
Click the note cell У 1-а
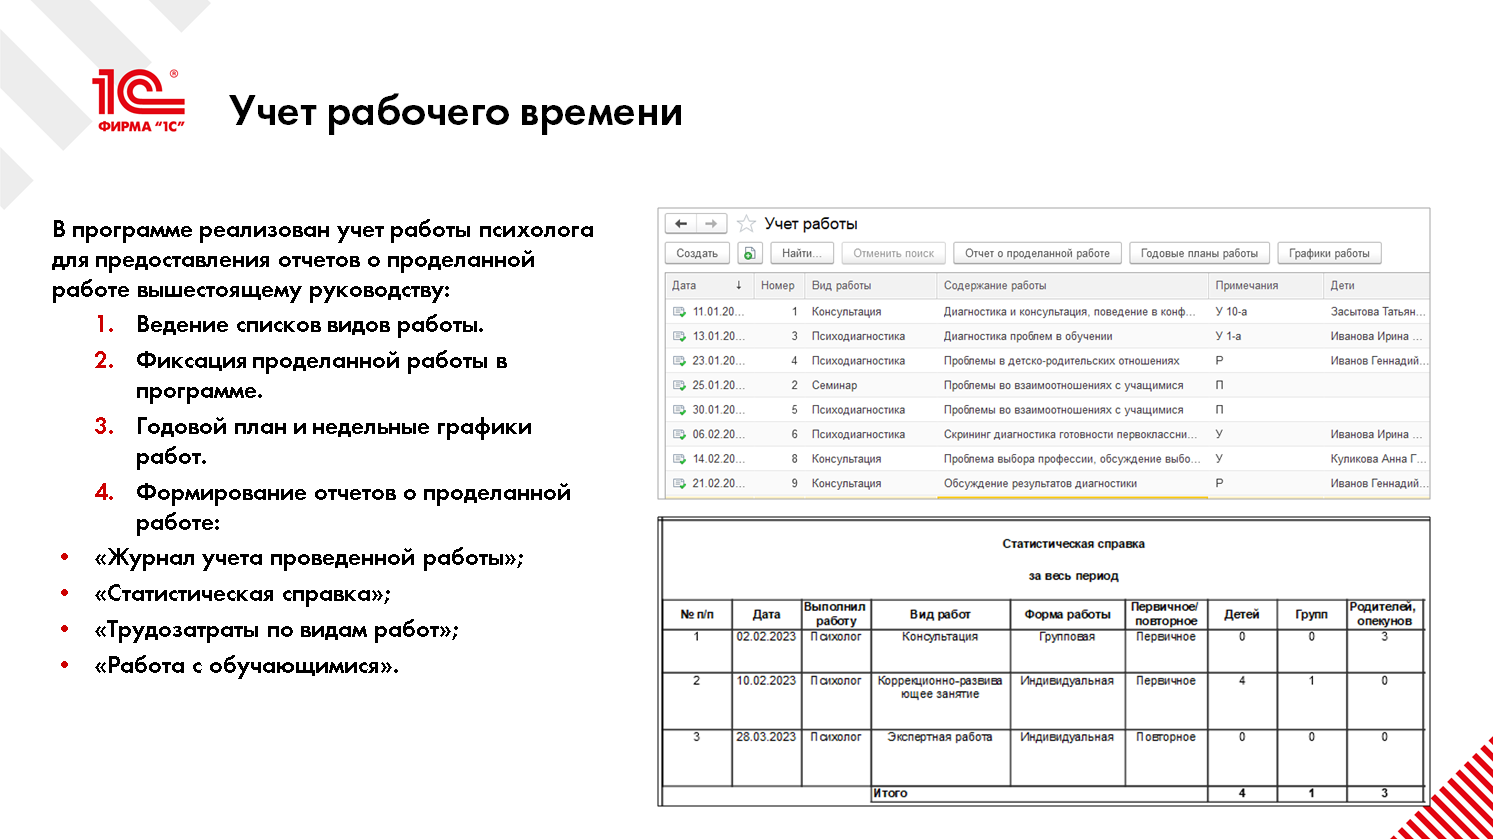coord(1228,336)
